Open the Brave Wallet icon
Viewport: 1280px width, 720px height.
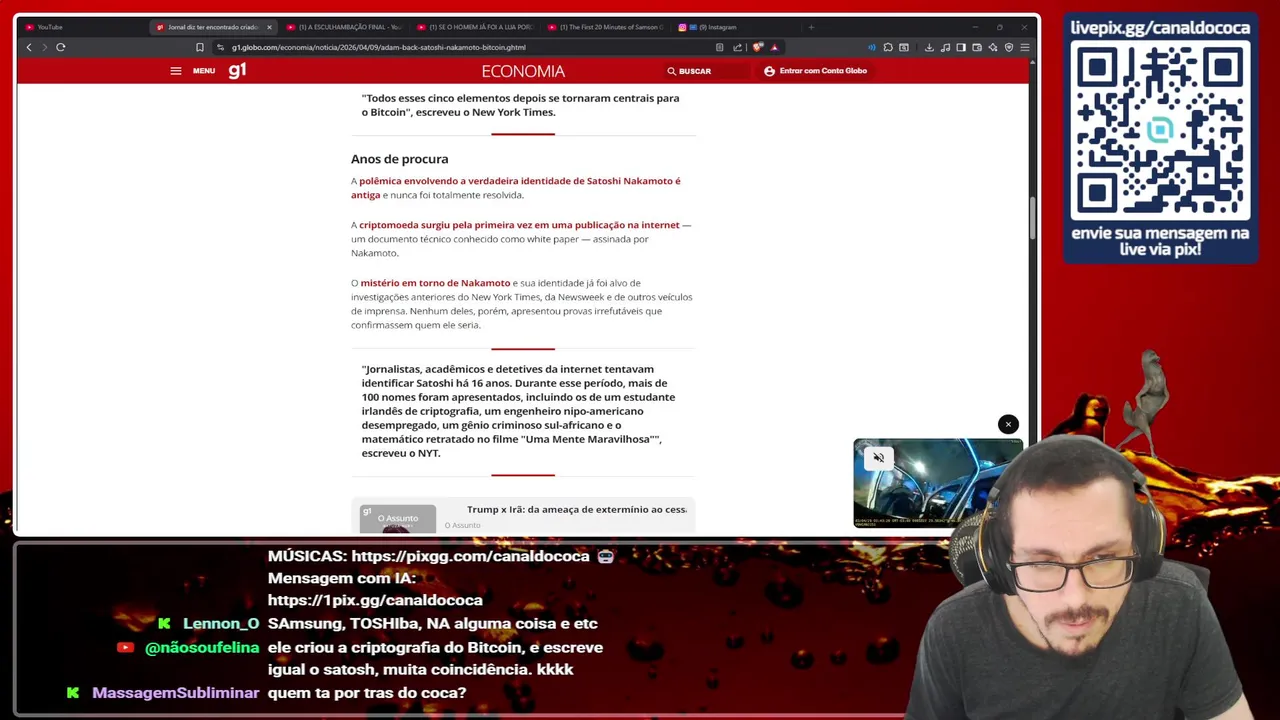[x=977, y=47]
